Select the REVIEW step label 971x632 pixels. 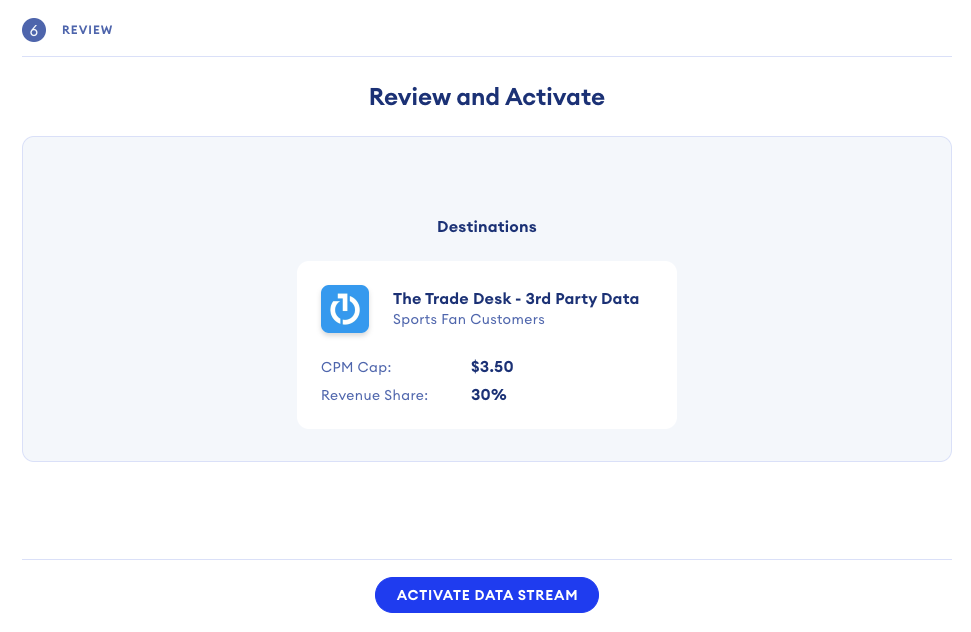click(x=87, y=30)
